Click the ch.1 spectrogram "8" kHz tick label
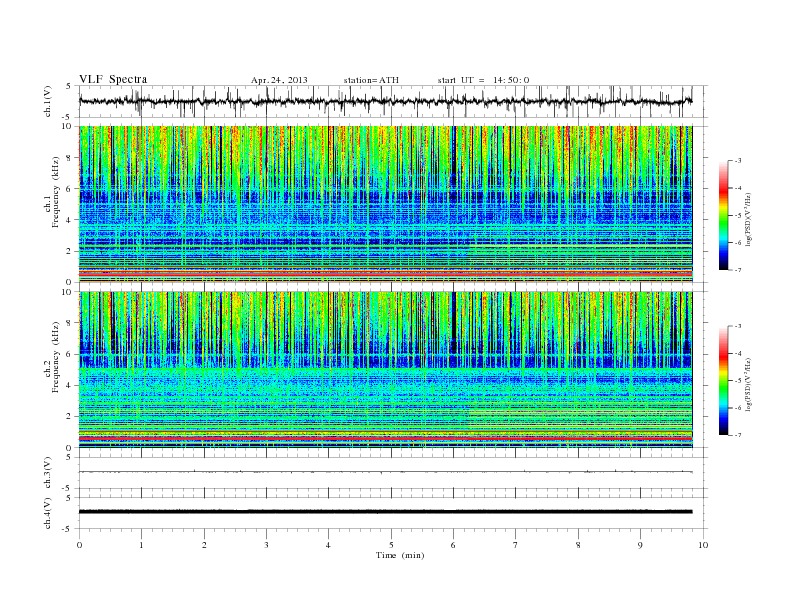792x612 pixels. point(69,158)
